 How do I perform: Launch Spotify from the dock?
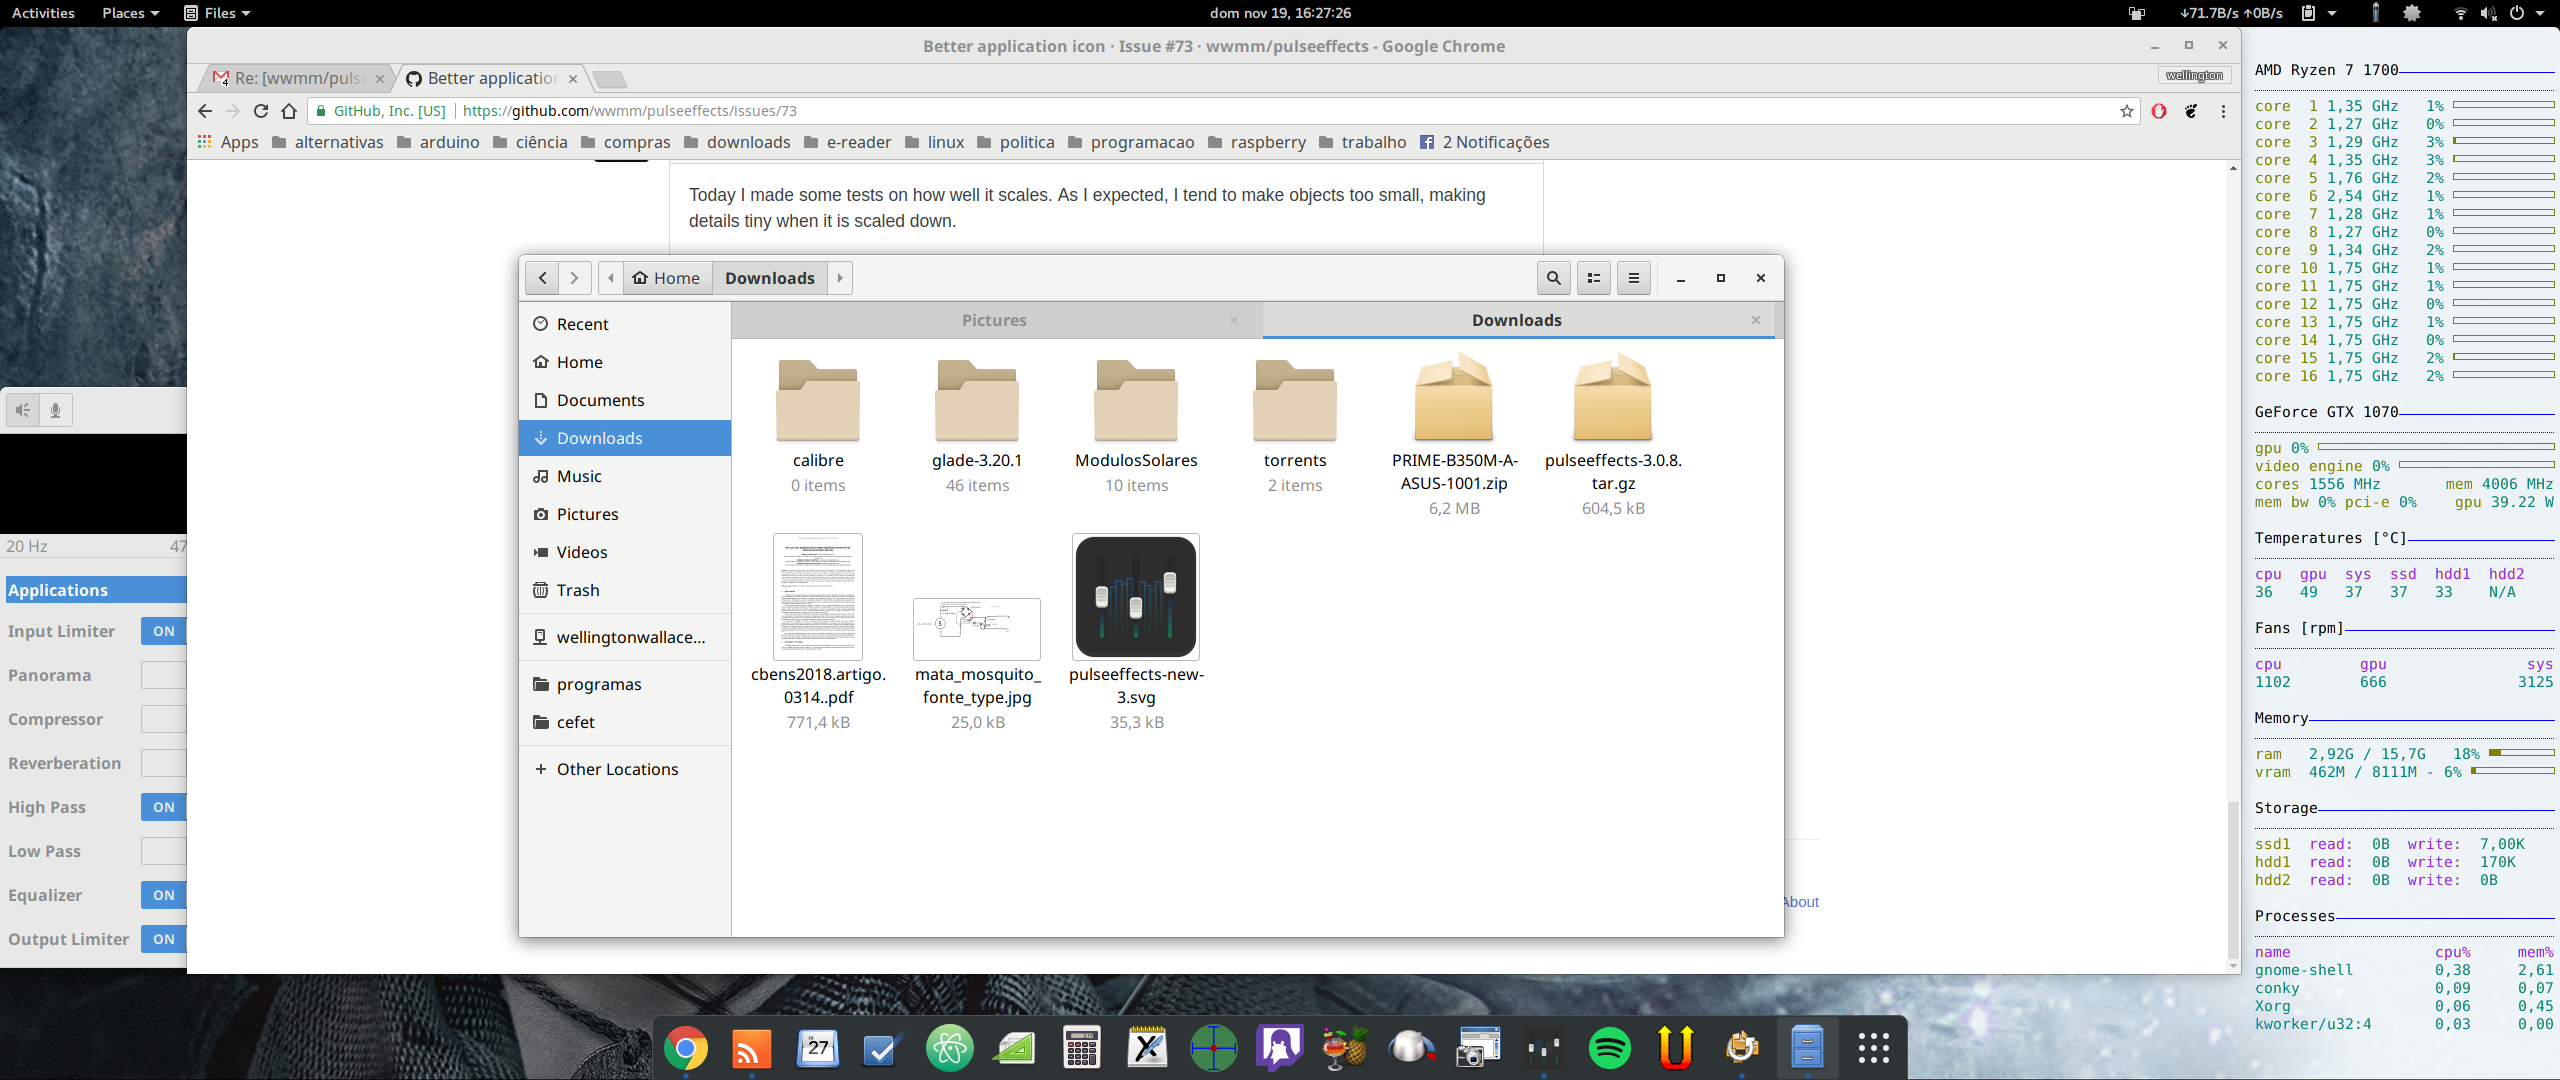tap(1609, 1048)
